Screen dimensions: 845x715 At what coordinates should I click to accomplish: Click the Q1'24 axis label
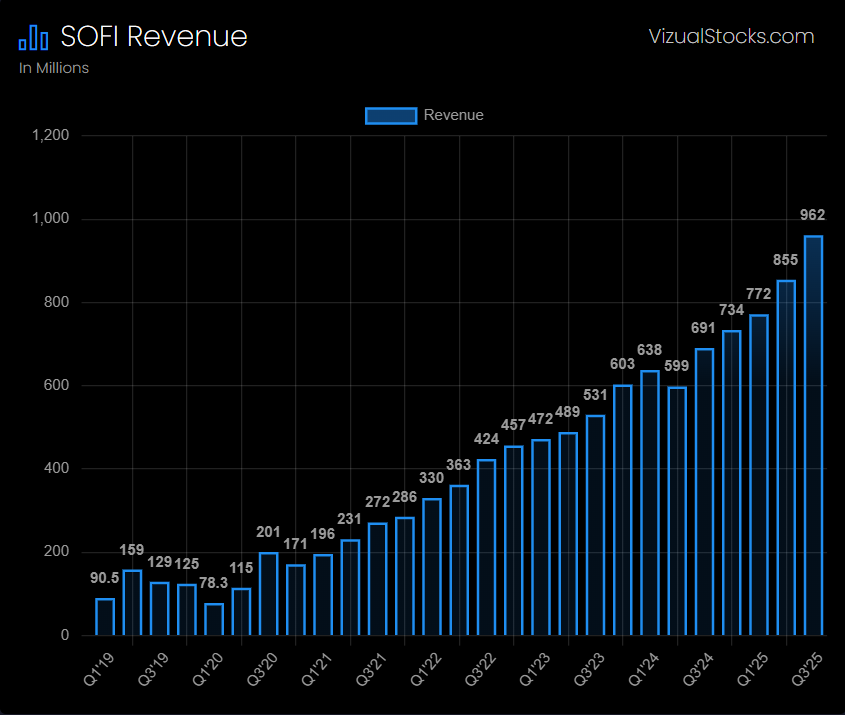(645, 669)
